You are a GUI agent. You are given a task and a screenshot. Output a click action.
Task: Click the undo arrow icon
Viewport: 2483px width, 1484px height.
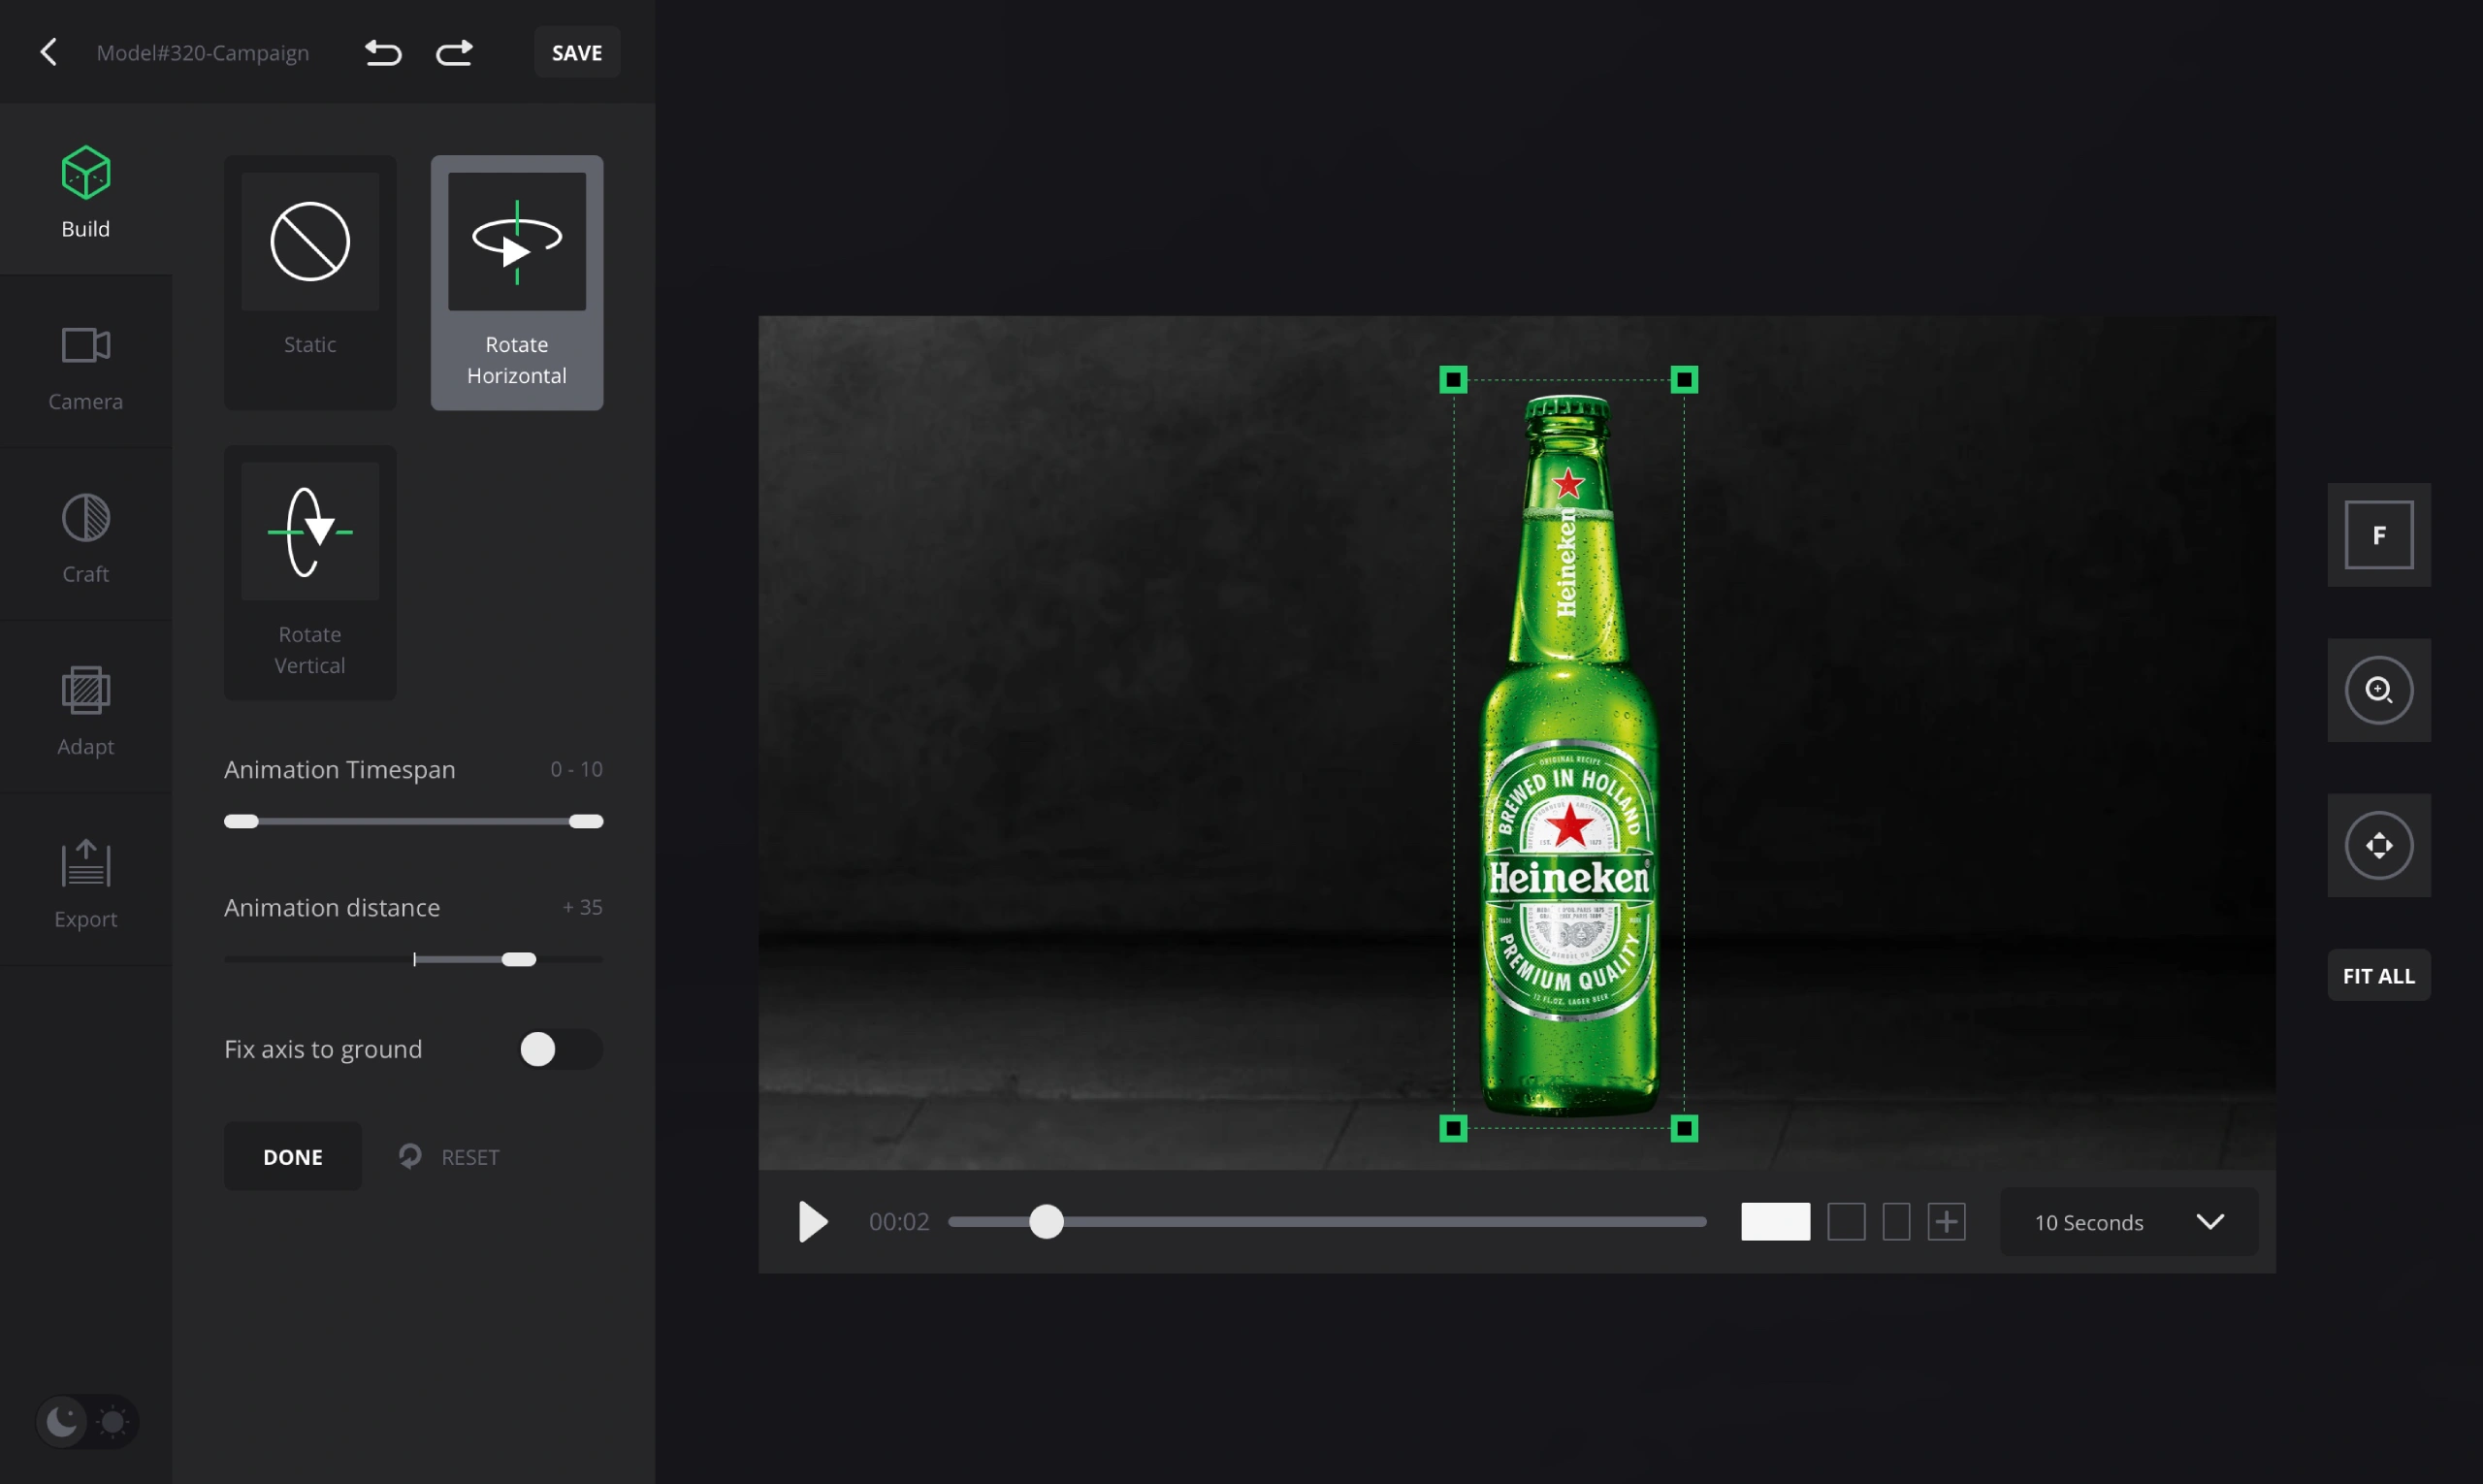[382, 52]
